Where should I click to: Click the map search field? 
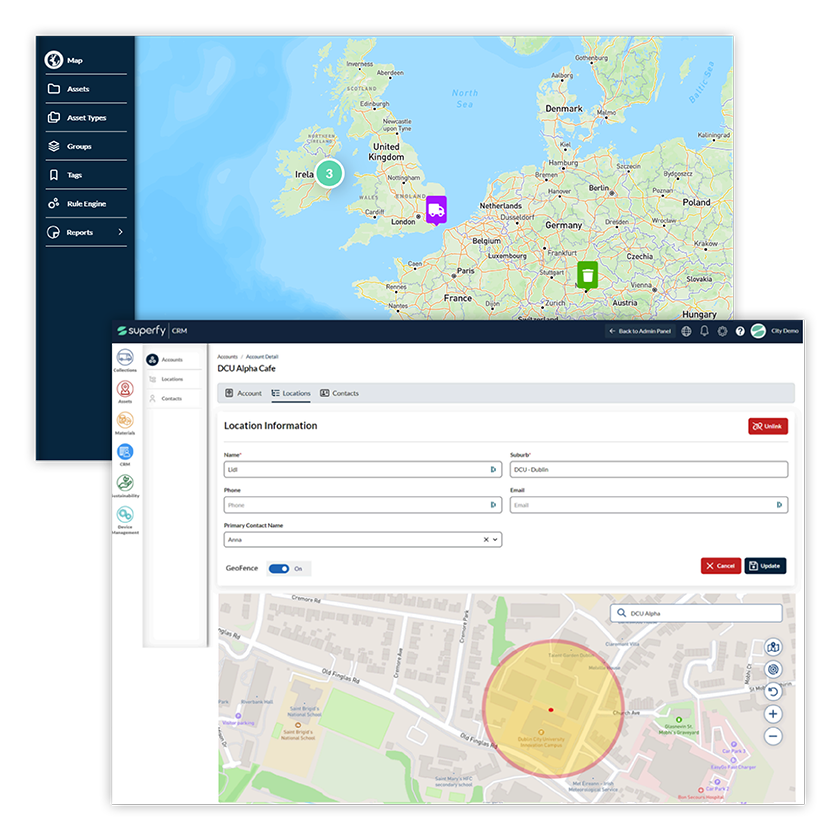point(700,614)
